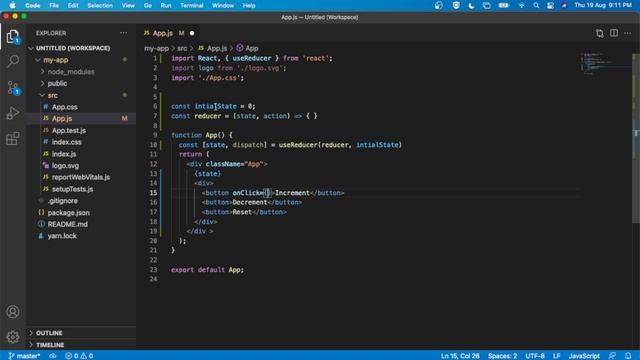Open notifications bell in status bar

pyautogui.click(x=628, y=356)
